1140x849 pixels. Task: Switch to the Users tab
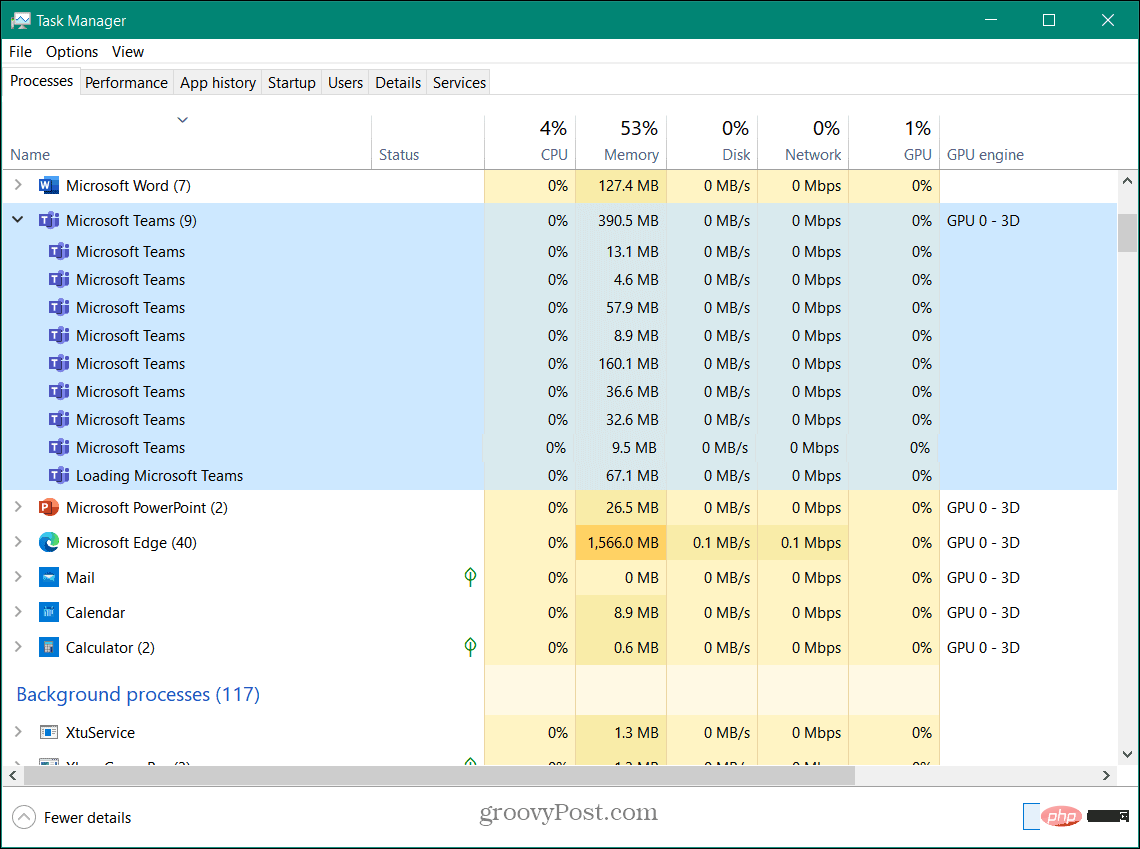(345, 83)
